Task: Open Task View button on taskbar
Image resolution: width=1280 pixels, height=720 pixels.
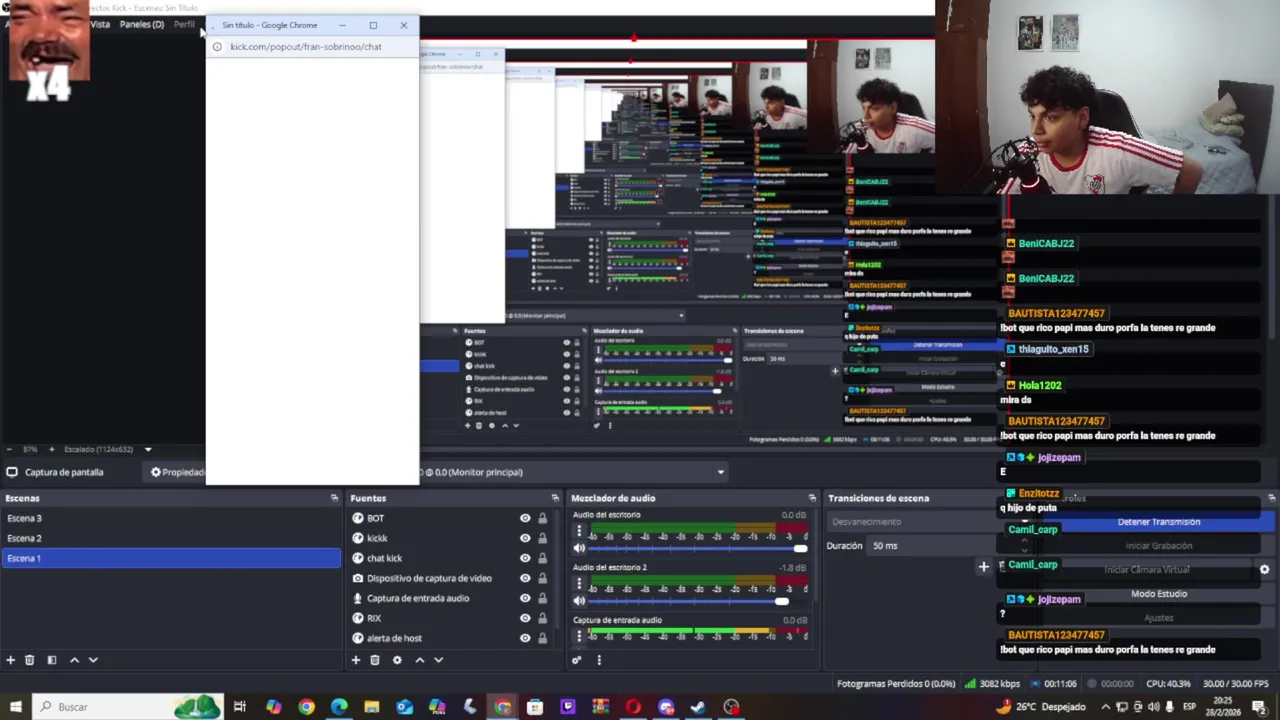Action: click(x=240, y=707)
